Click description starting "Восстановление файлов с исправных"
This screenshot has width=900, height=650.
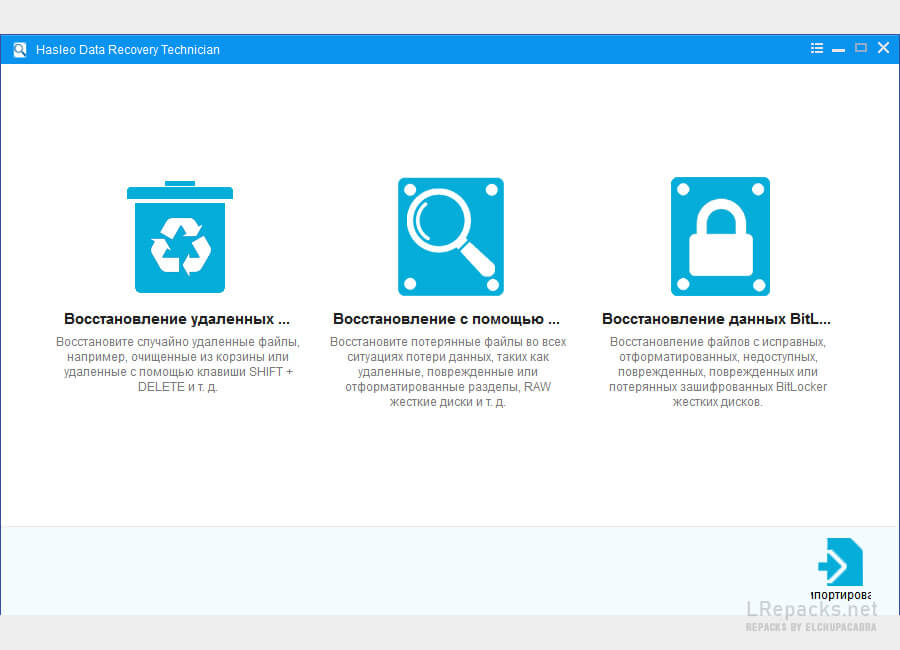tap(718, 372)
